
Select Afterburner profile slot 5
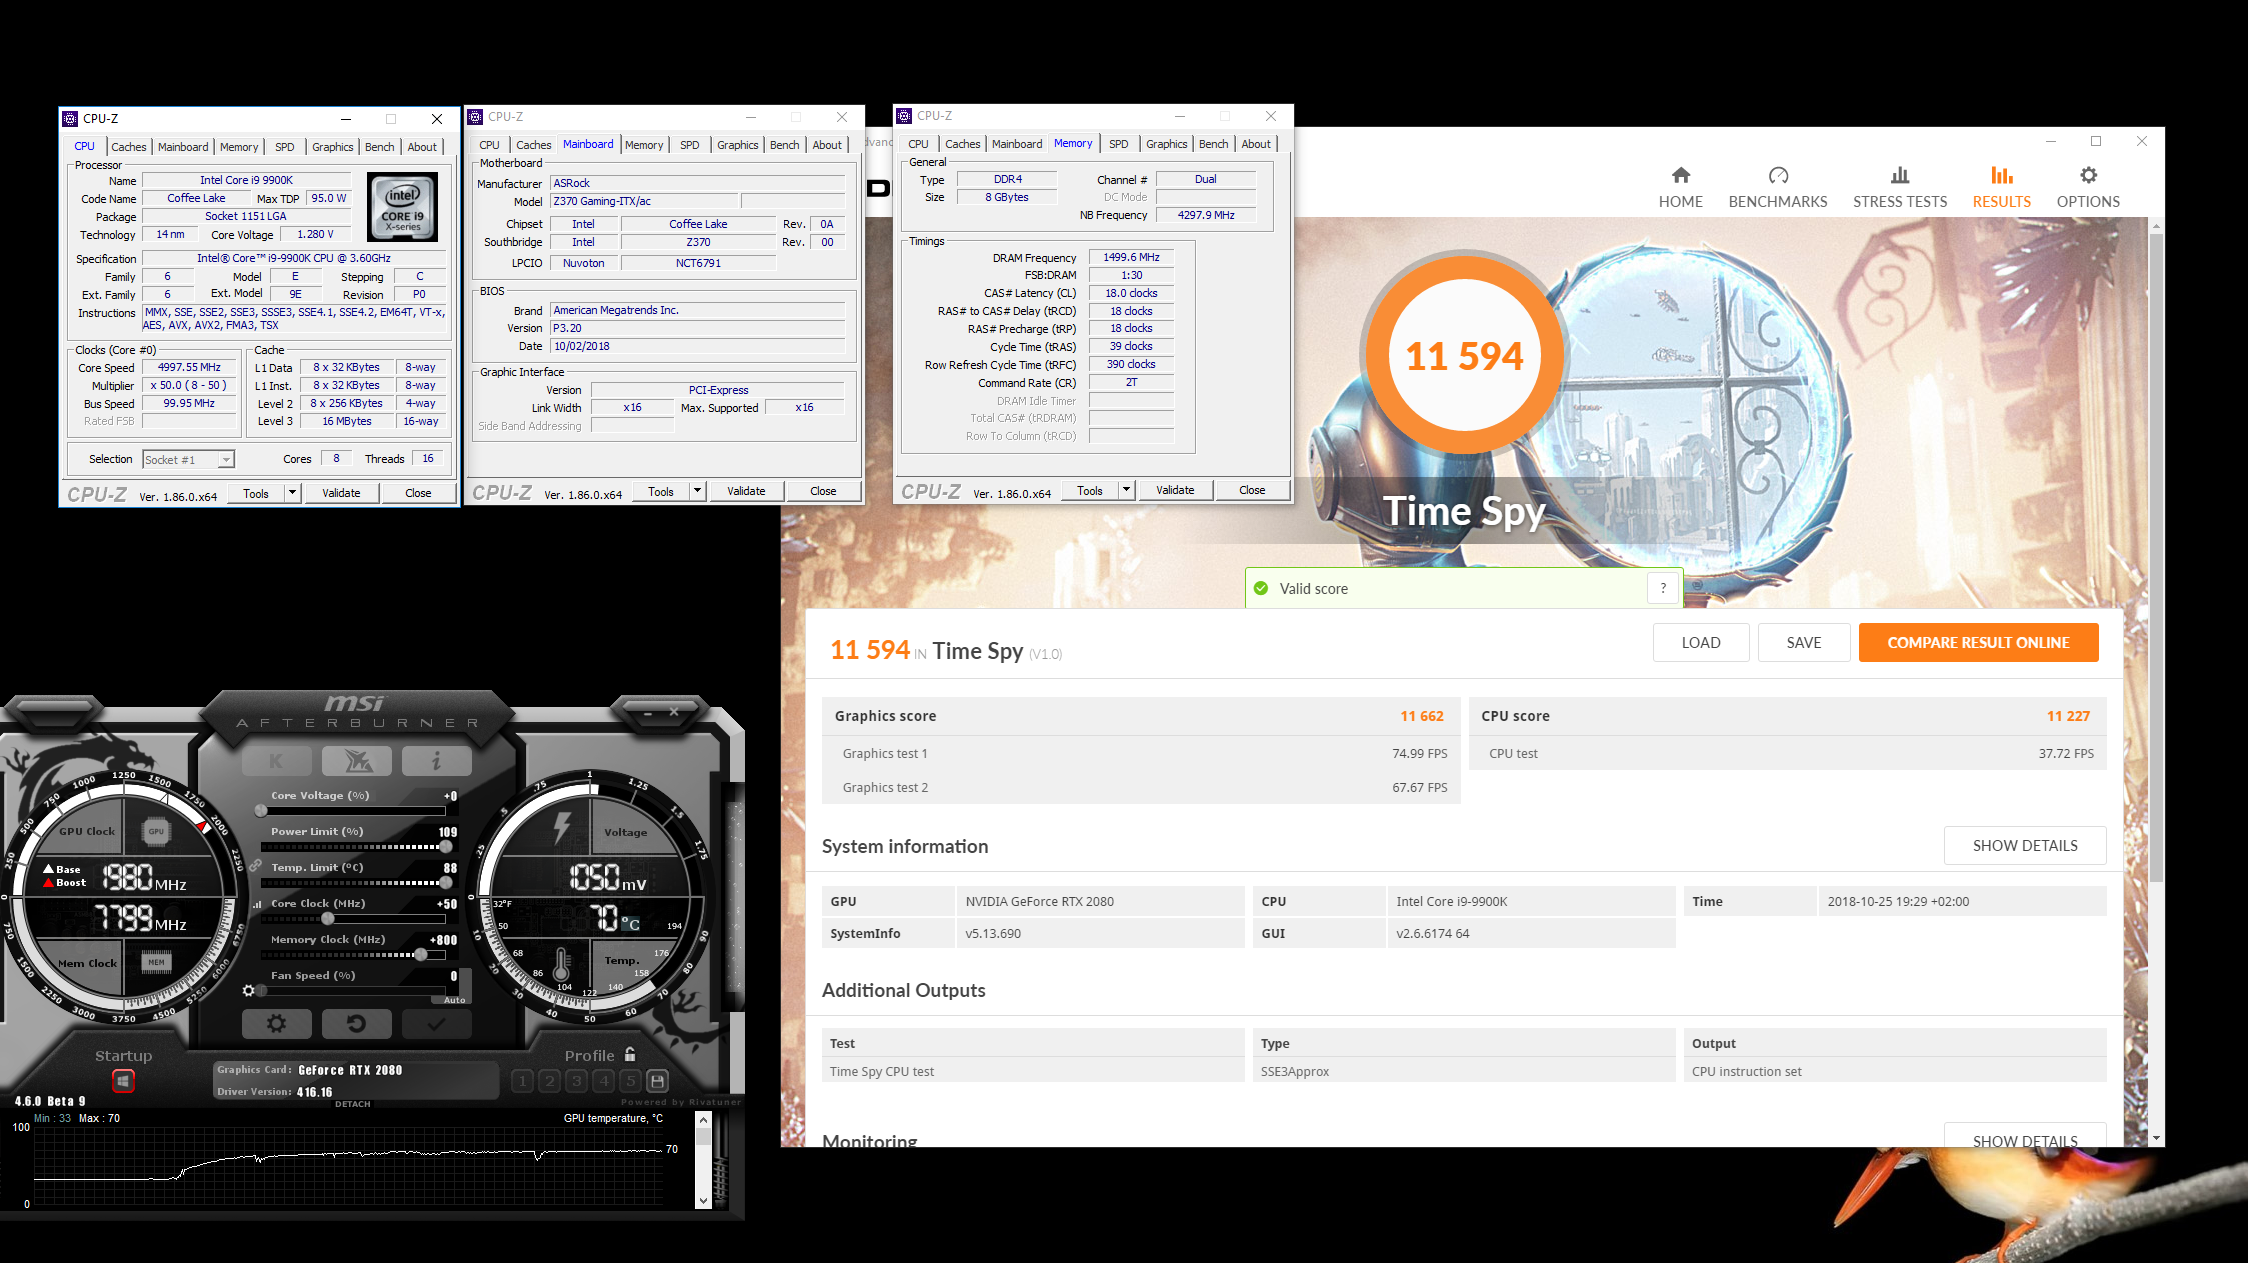[x=630, y=1081]
